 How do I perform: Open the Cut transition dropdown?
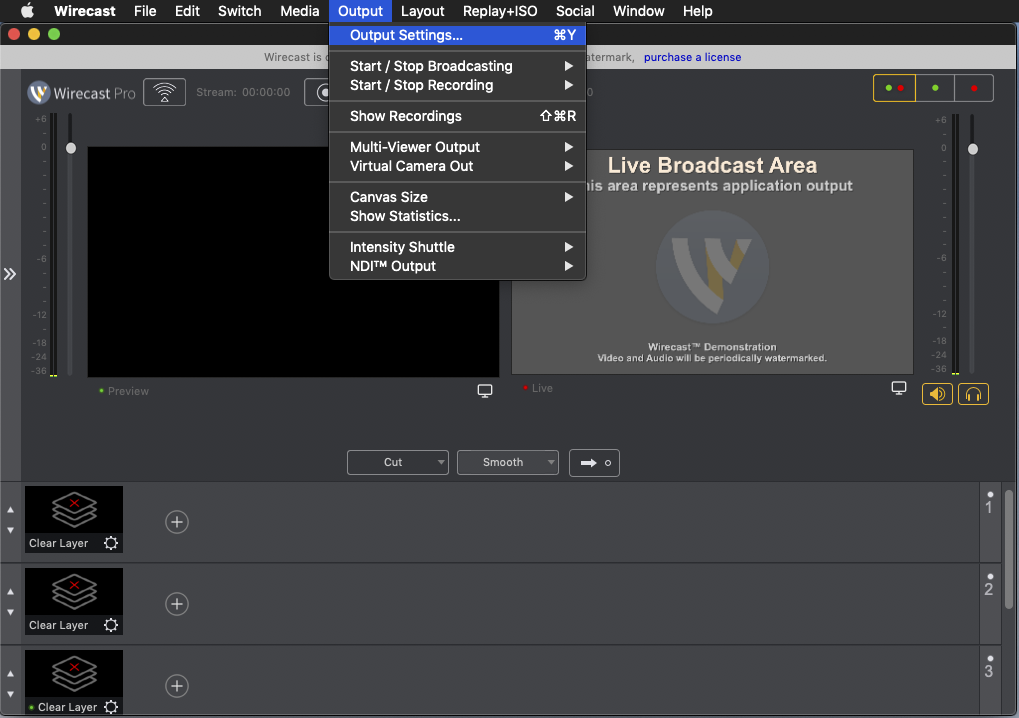point(398,463)
